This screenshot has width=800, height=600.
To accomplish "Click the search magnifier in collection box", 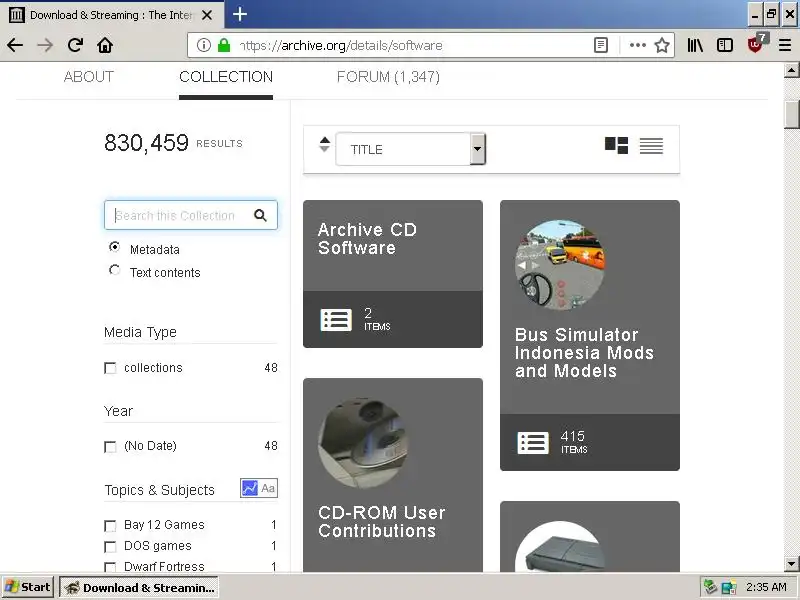I will coord(260,215).
